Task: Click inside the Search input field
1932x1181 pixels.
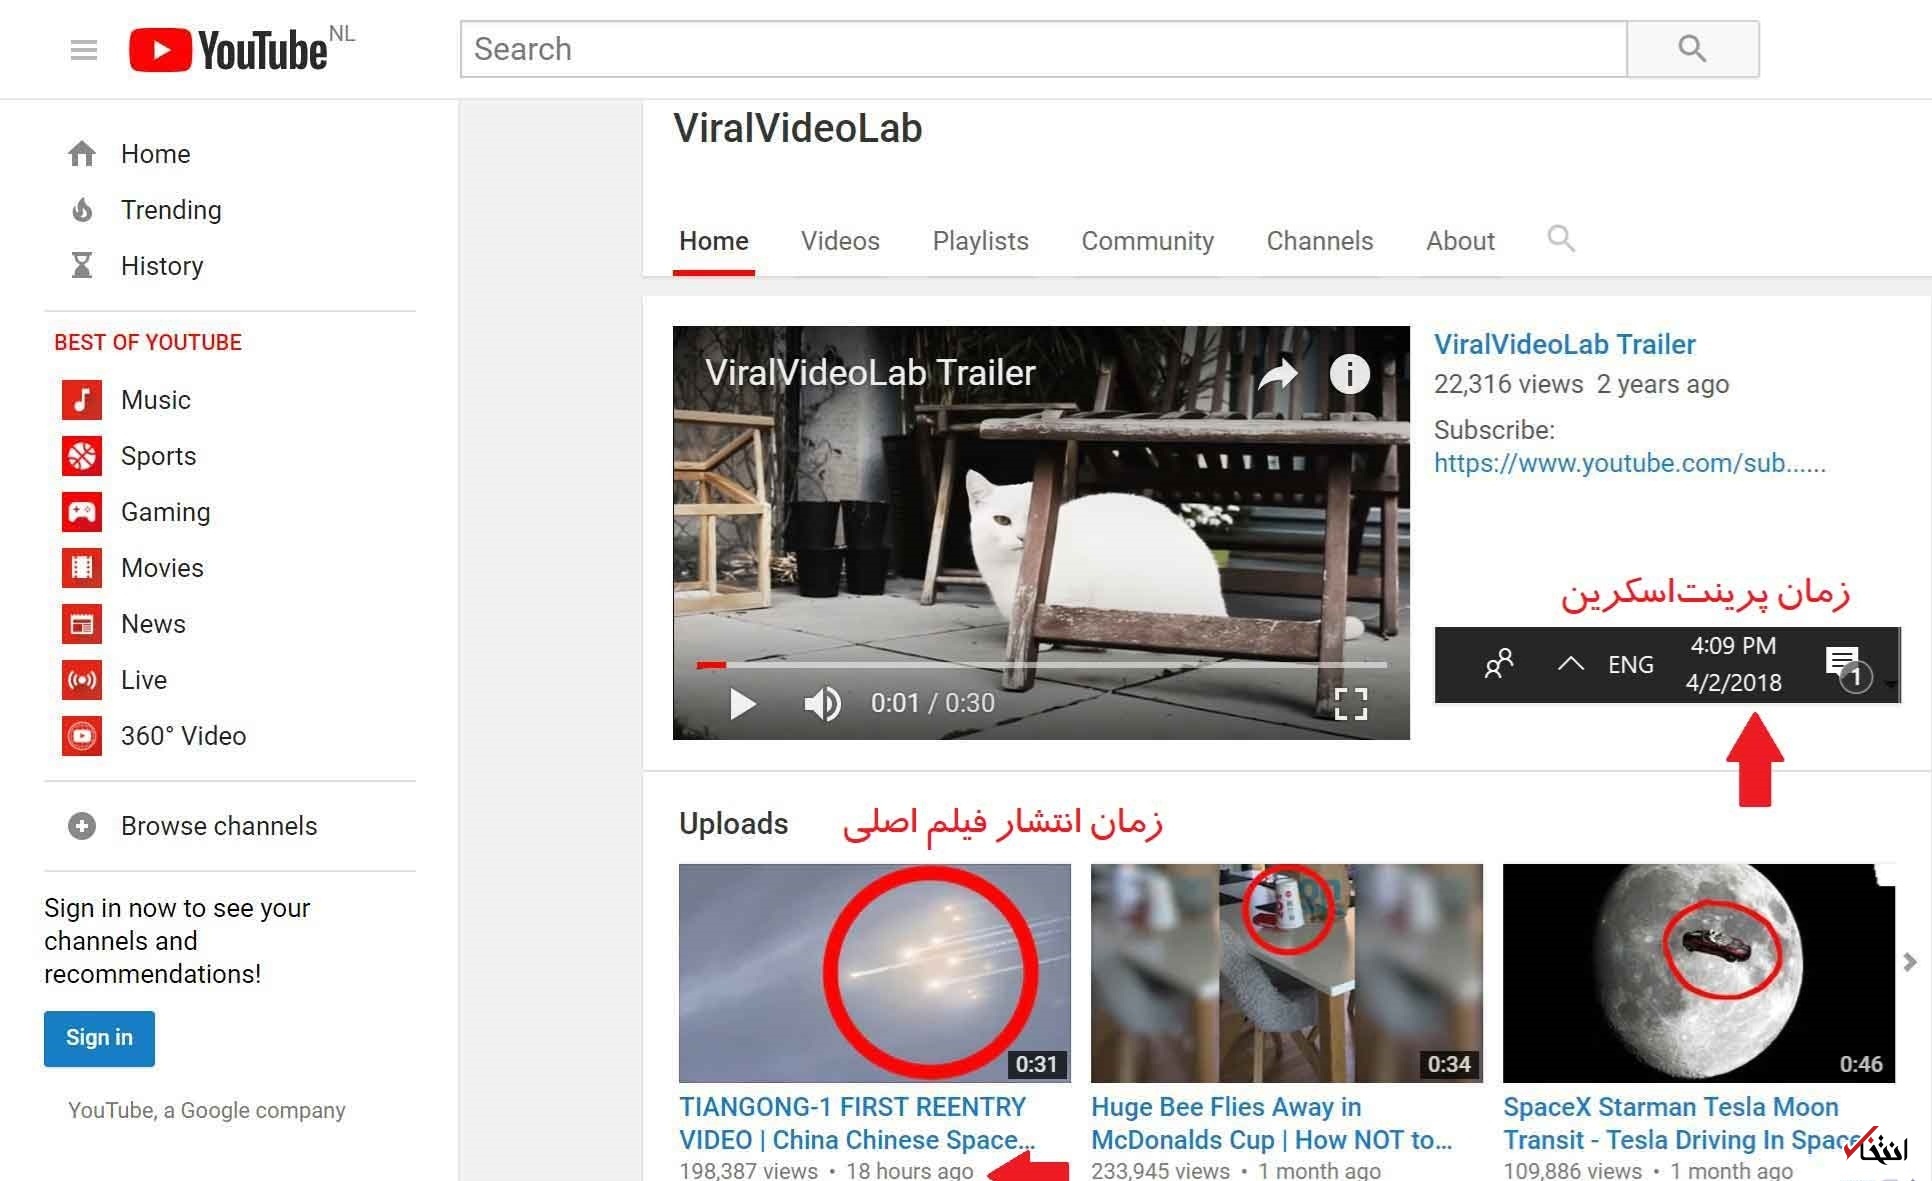Action: [1044, 49]
